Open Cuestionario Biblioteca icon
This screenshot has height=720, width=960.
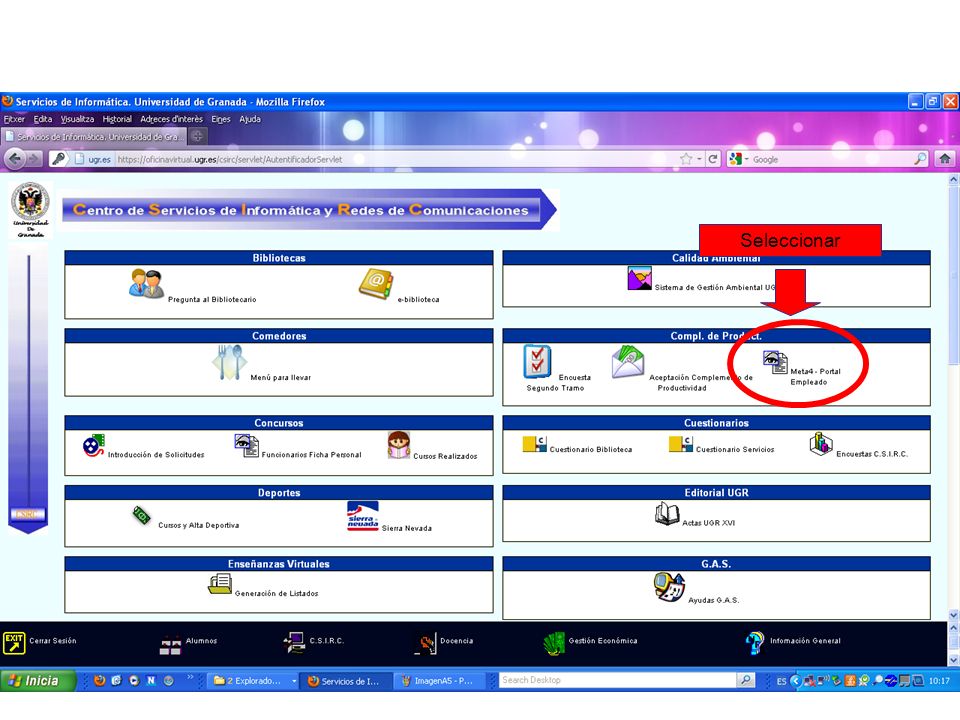pos(534,444)
